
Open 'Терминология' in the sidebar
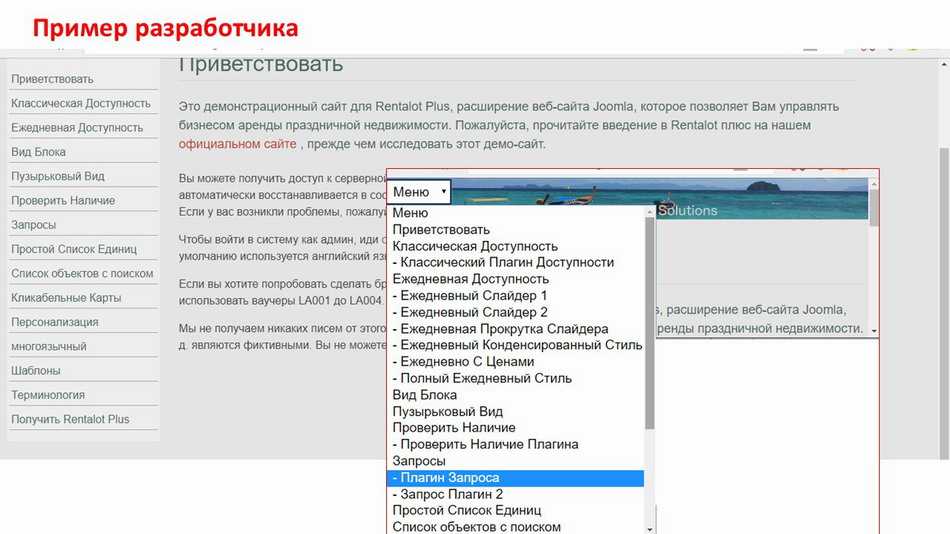click(48, 395)
